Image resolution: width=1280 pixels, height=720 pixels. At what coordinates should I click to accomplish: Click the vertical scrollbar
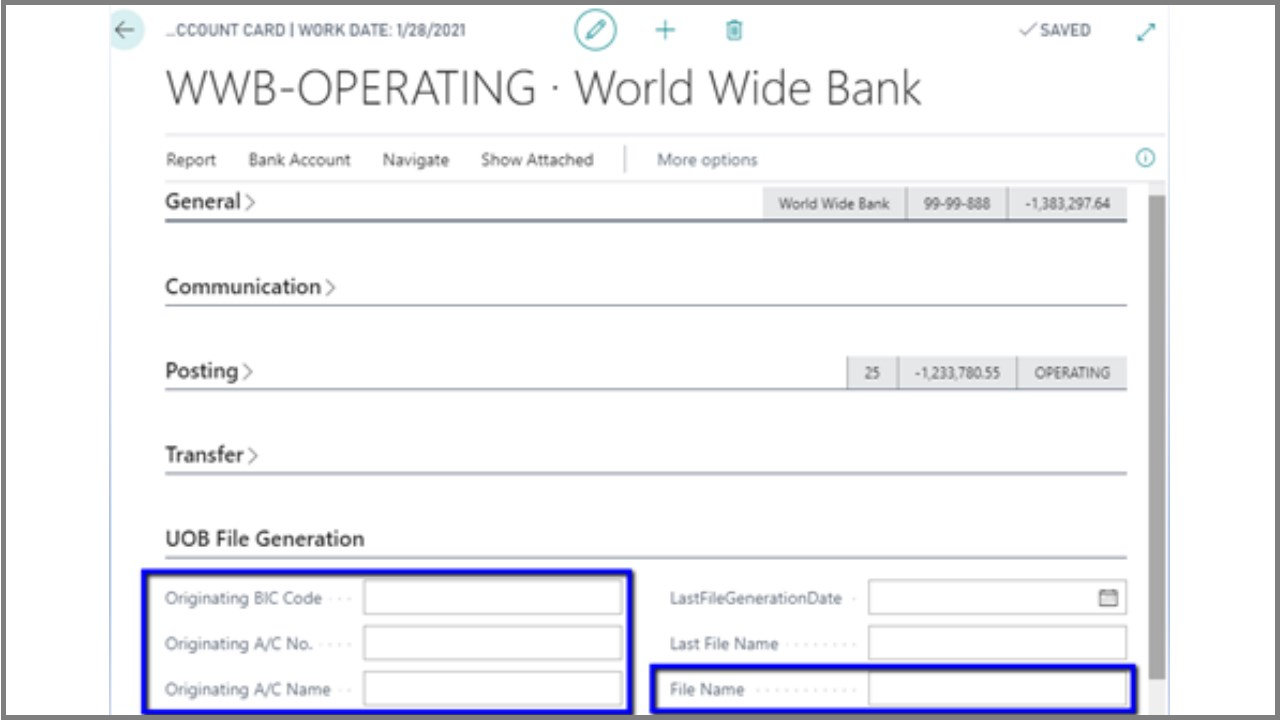(x=1155, y=435)
